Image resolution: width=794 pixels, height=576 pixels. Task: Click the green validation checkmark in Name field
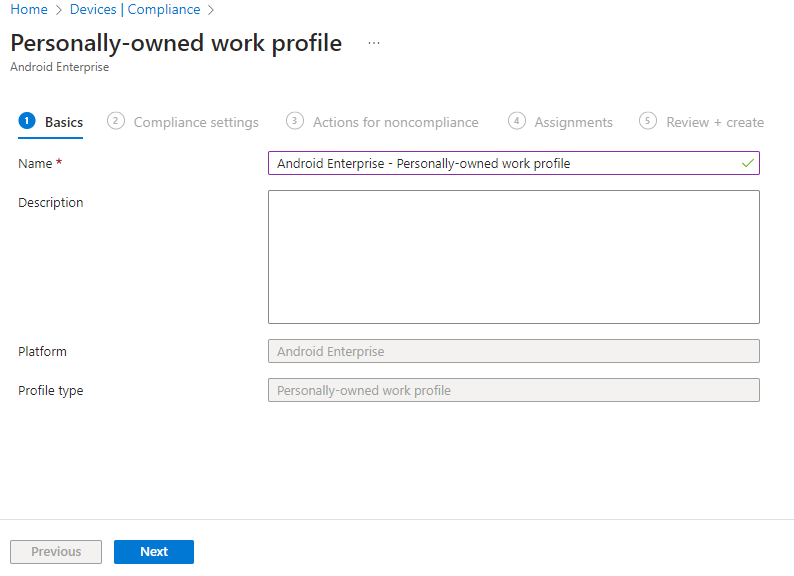(747, 163)
